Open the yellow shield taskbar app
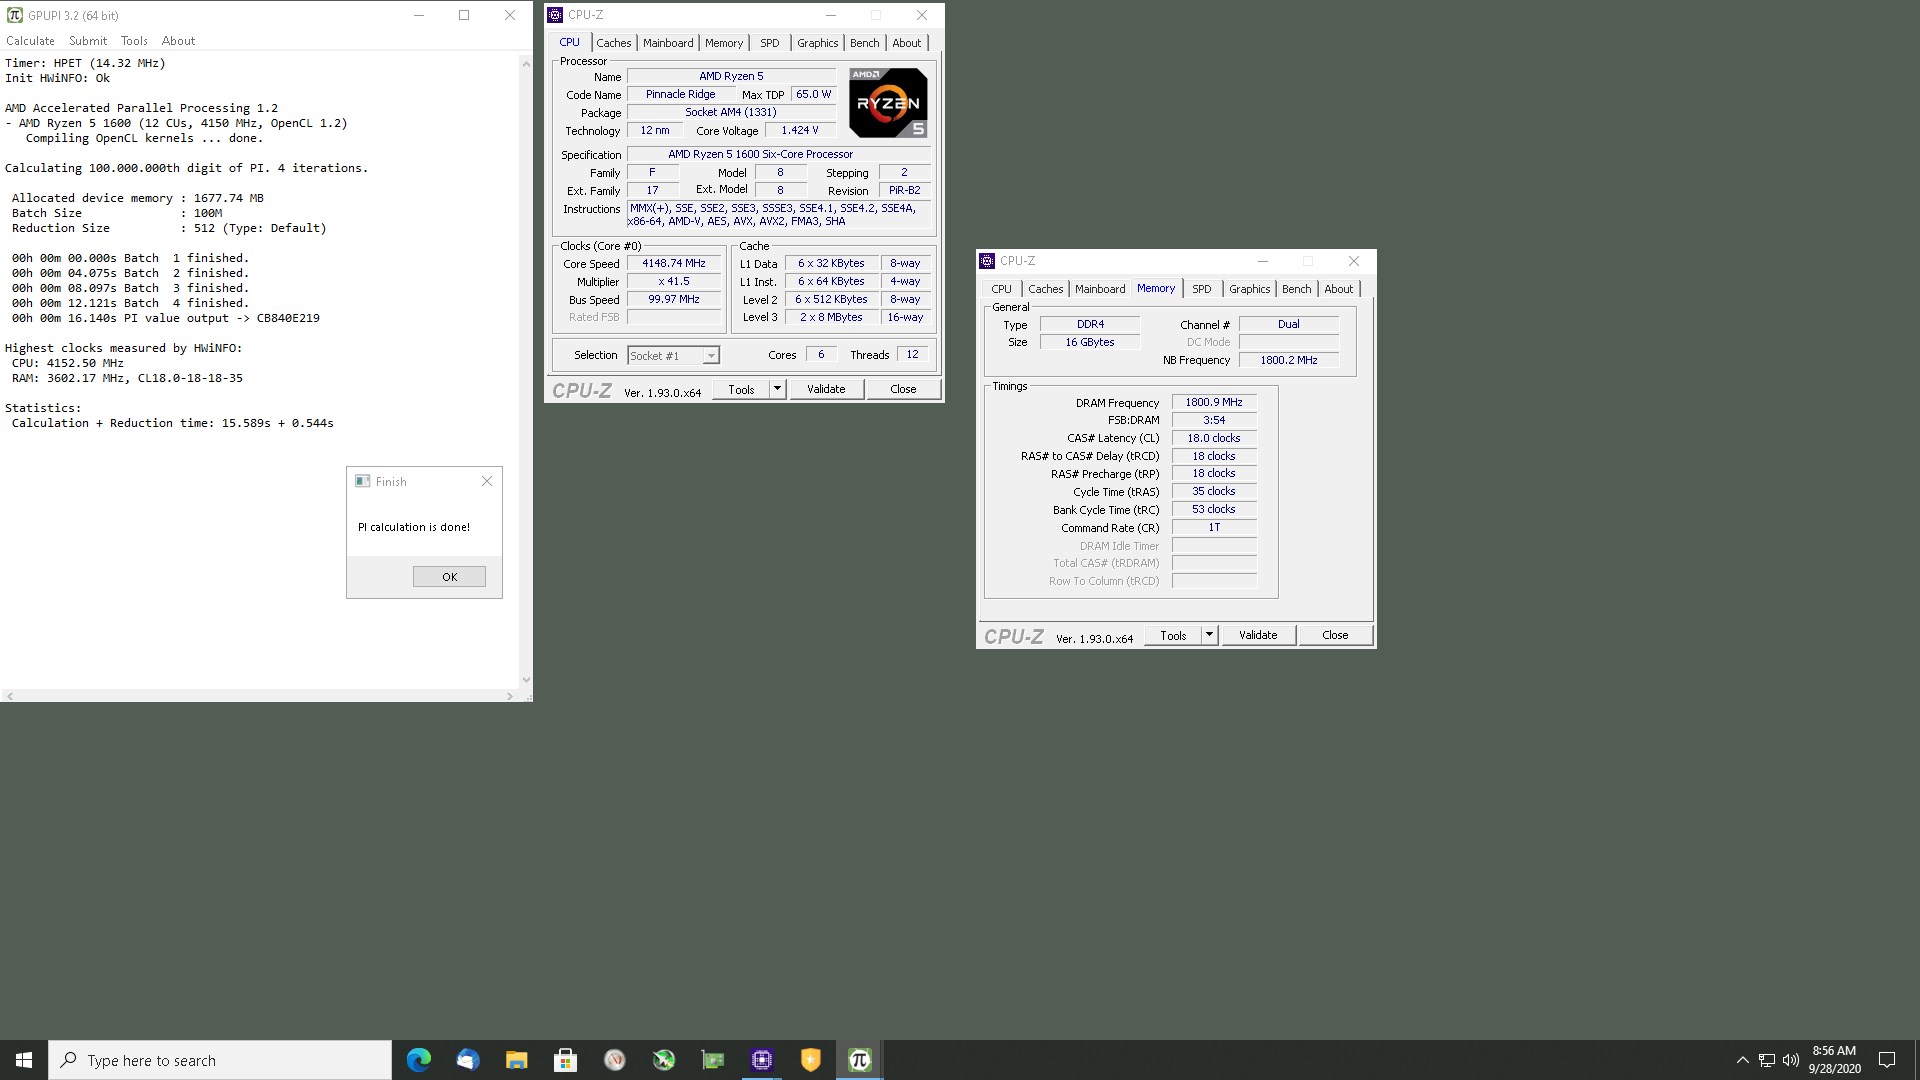The height and width of the screenshot is (1080, 1920). [810, 1060]
